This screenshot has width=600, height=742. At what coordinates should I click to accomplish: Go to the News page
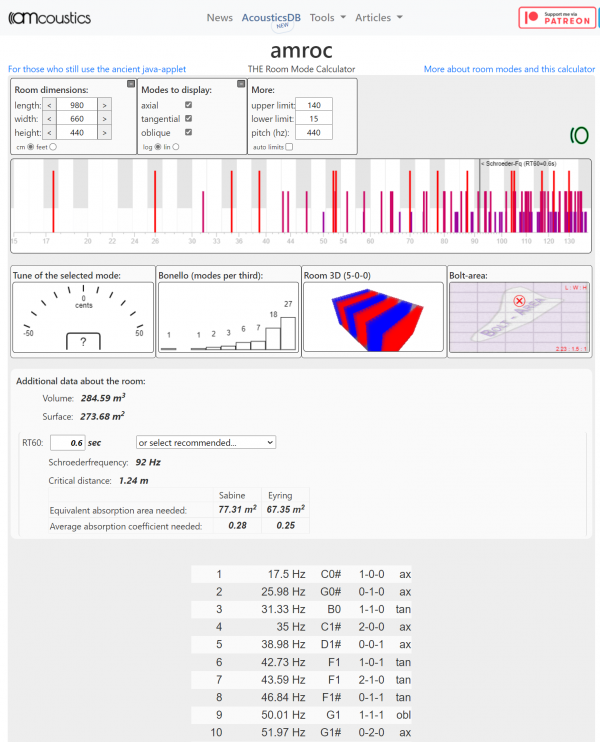pyautogui.click(x=219, y=18)
